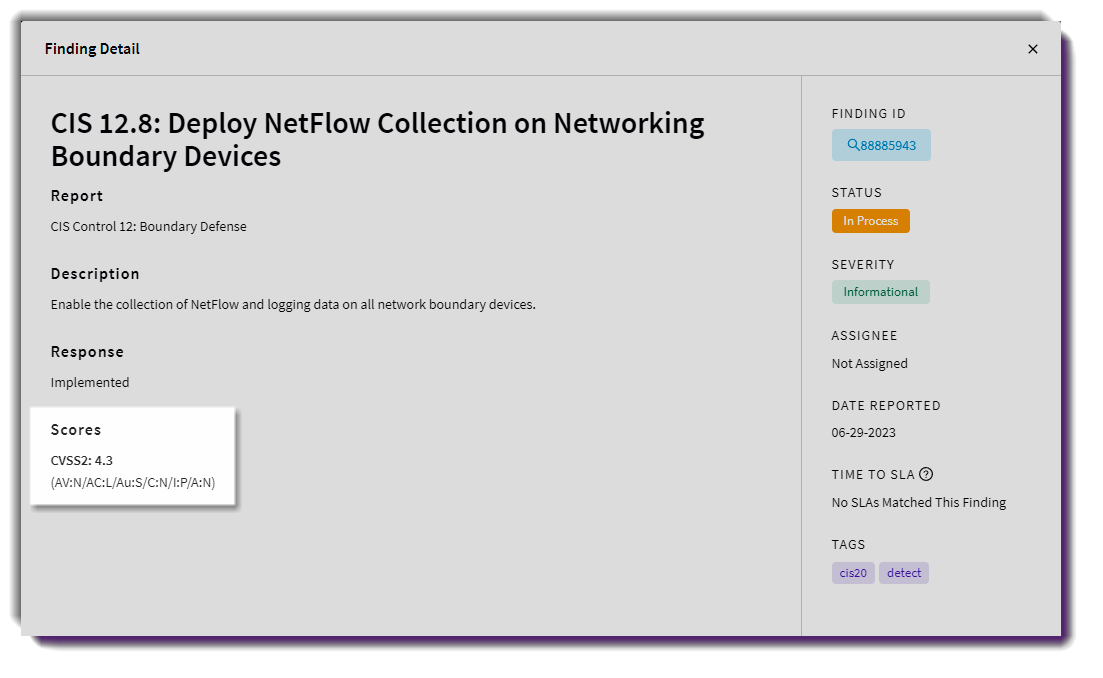This screenshot has height=678, width=1103.
Task: Click the TIME TO SLA label
Action: coord(873,475)
